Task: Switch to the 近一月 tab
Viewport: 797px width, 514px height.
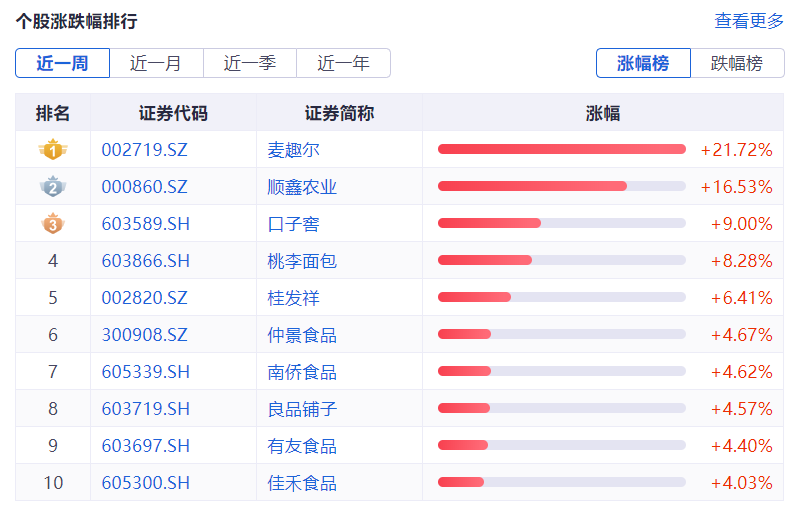Action: click(x=156, y=63)
